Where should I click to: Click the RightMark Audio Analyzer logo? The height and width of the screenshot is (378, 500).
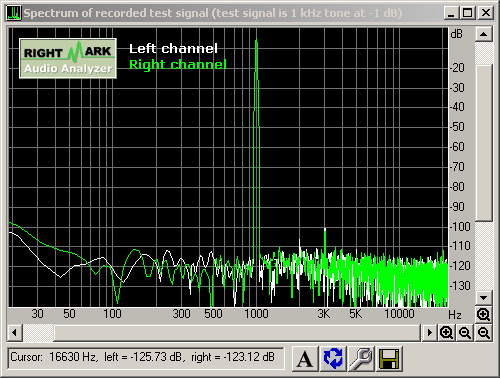(68, 58)
